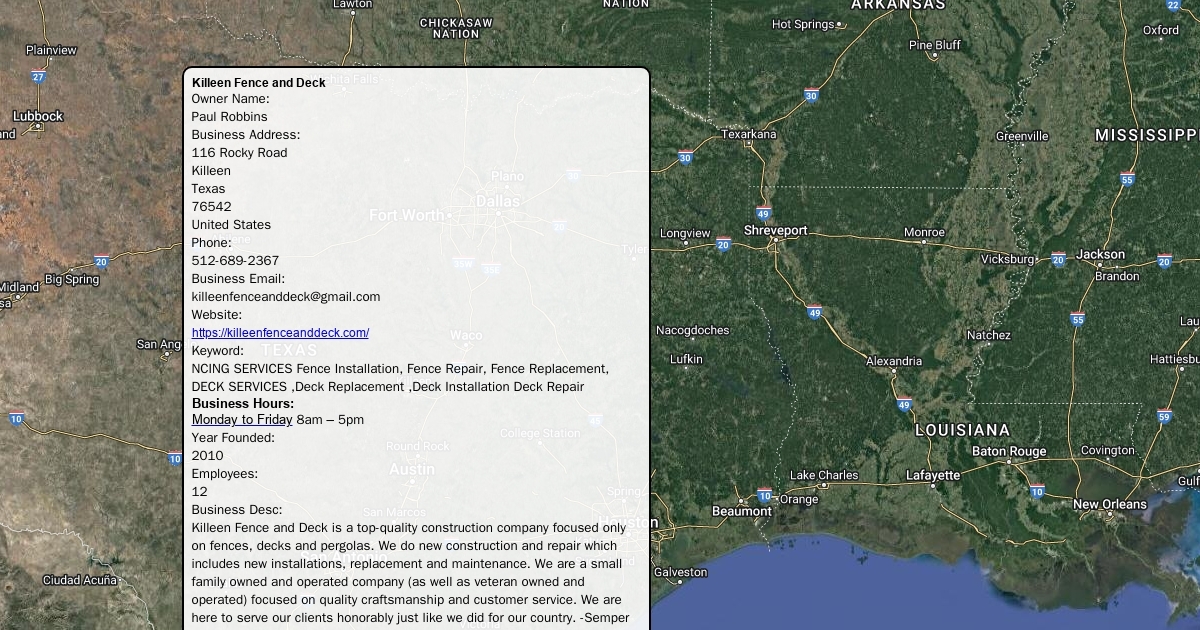Select the Greenville city label
The image size is (1200, 630).
[1022, 136]
